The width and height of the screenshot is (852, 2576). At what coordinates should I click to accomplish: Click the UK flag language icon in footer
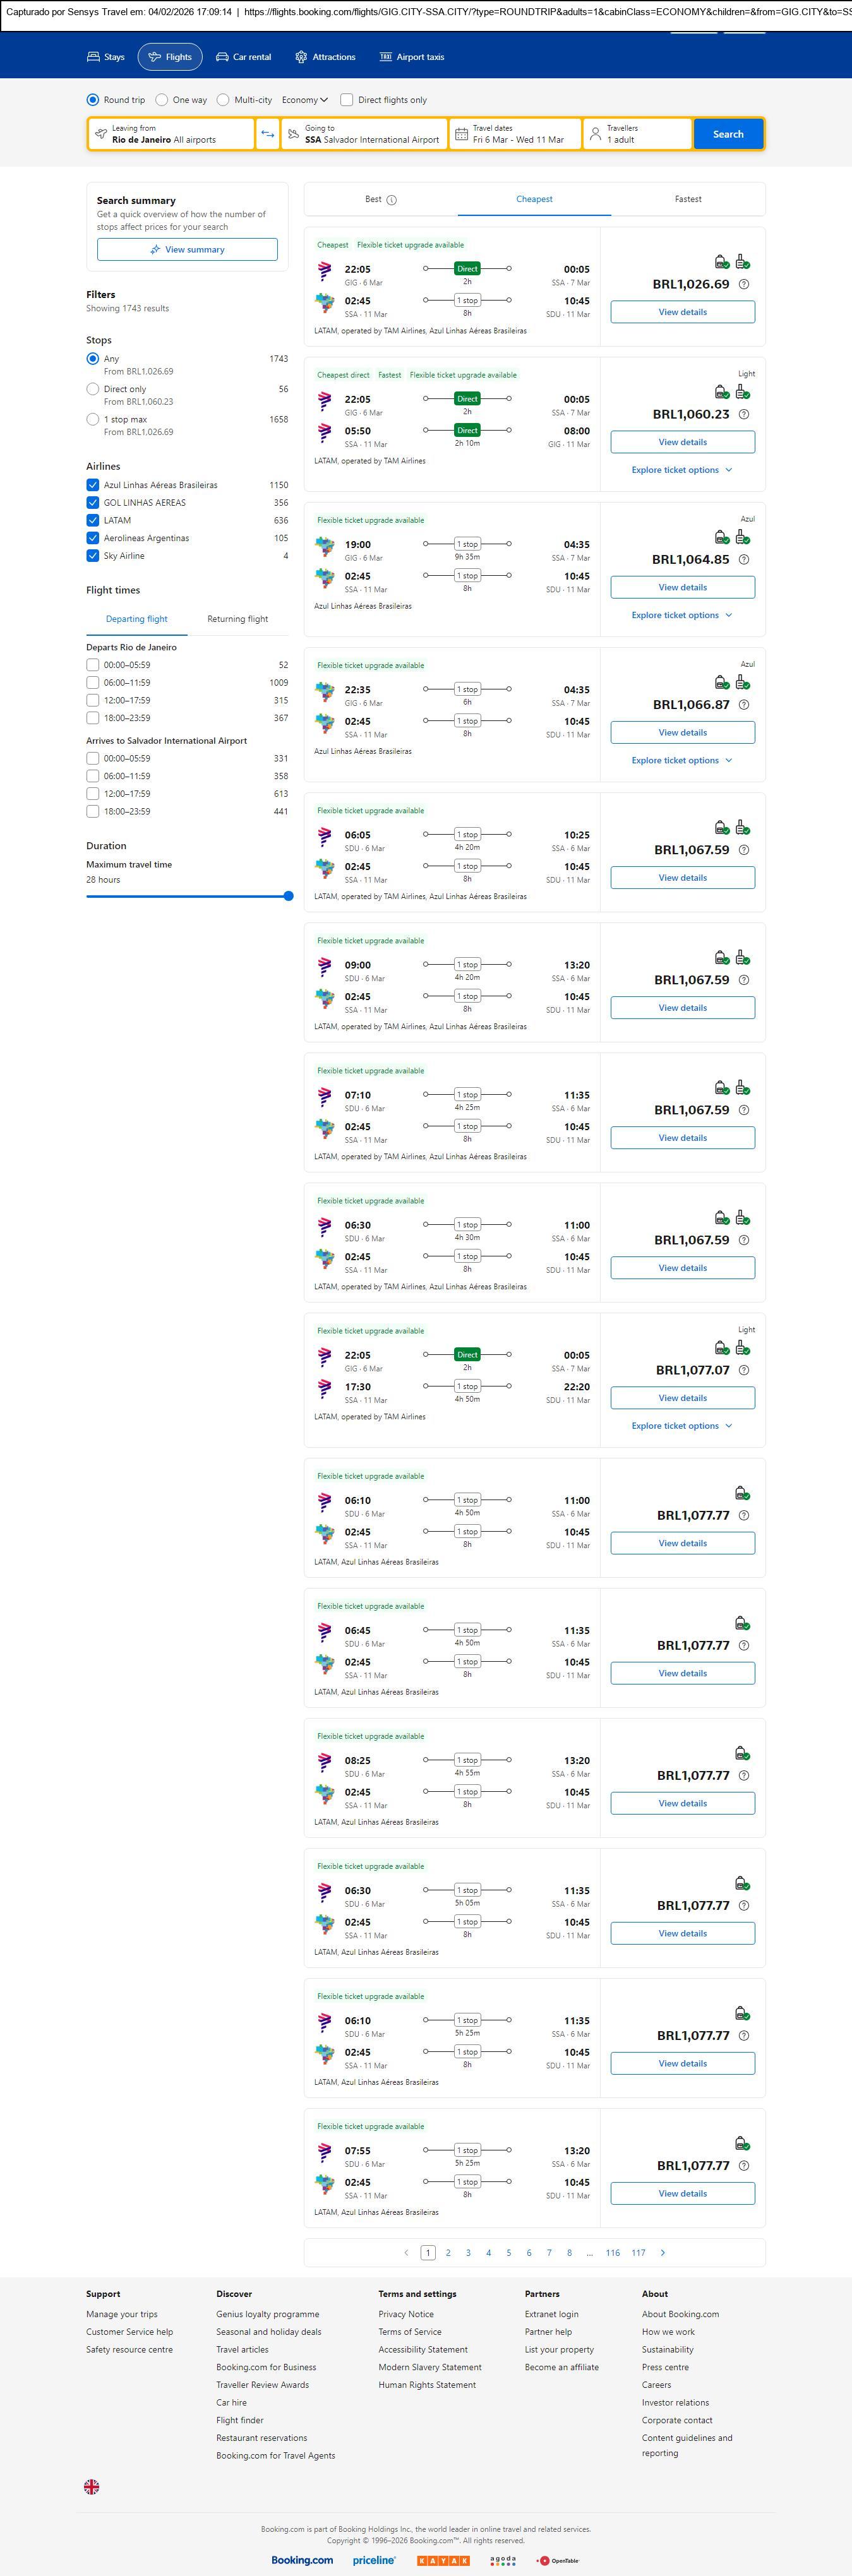click(x=91, y=2486)
